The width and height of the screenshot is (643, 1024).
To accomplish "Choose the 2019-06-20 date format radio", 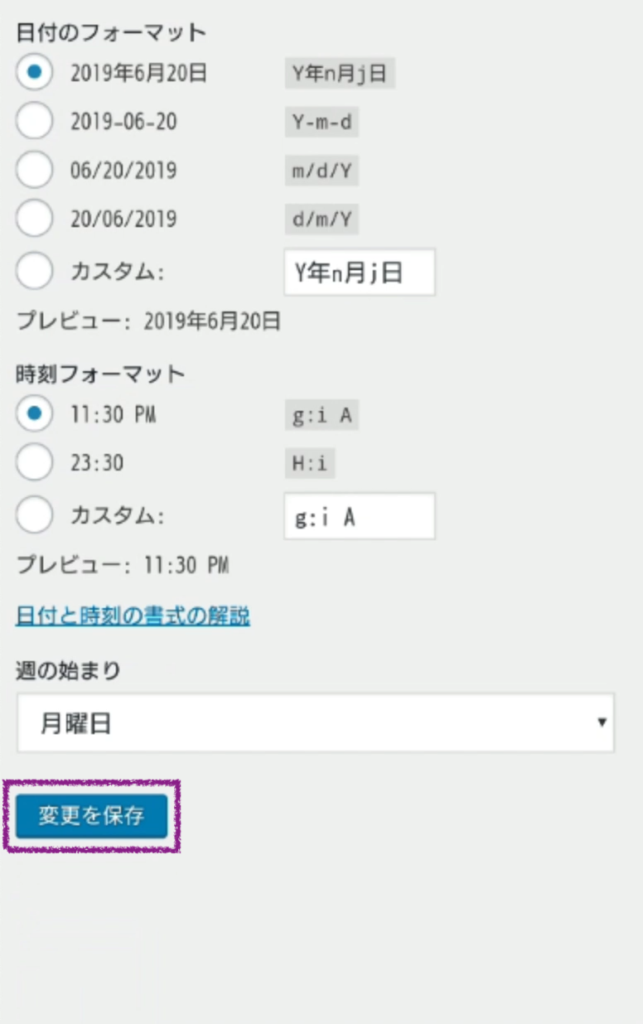I will tap(35, 121).
